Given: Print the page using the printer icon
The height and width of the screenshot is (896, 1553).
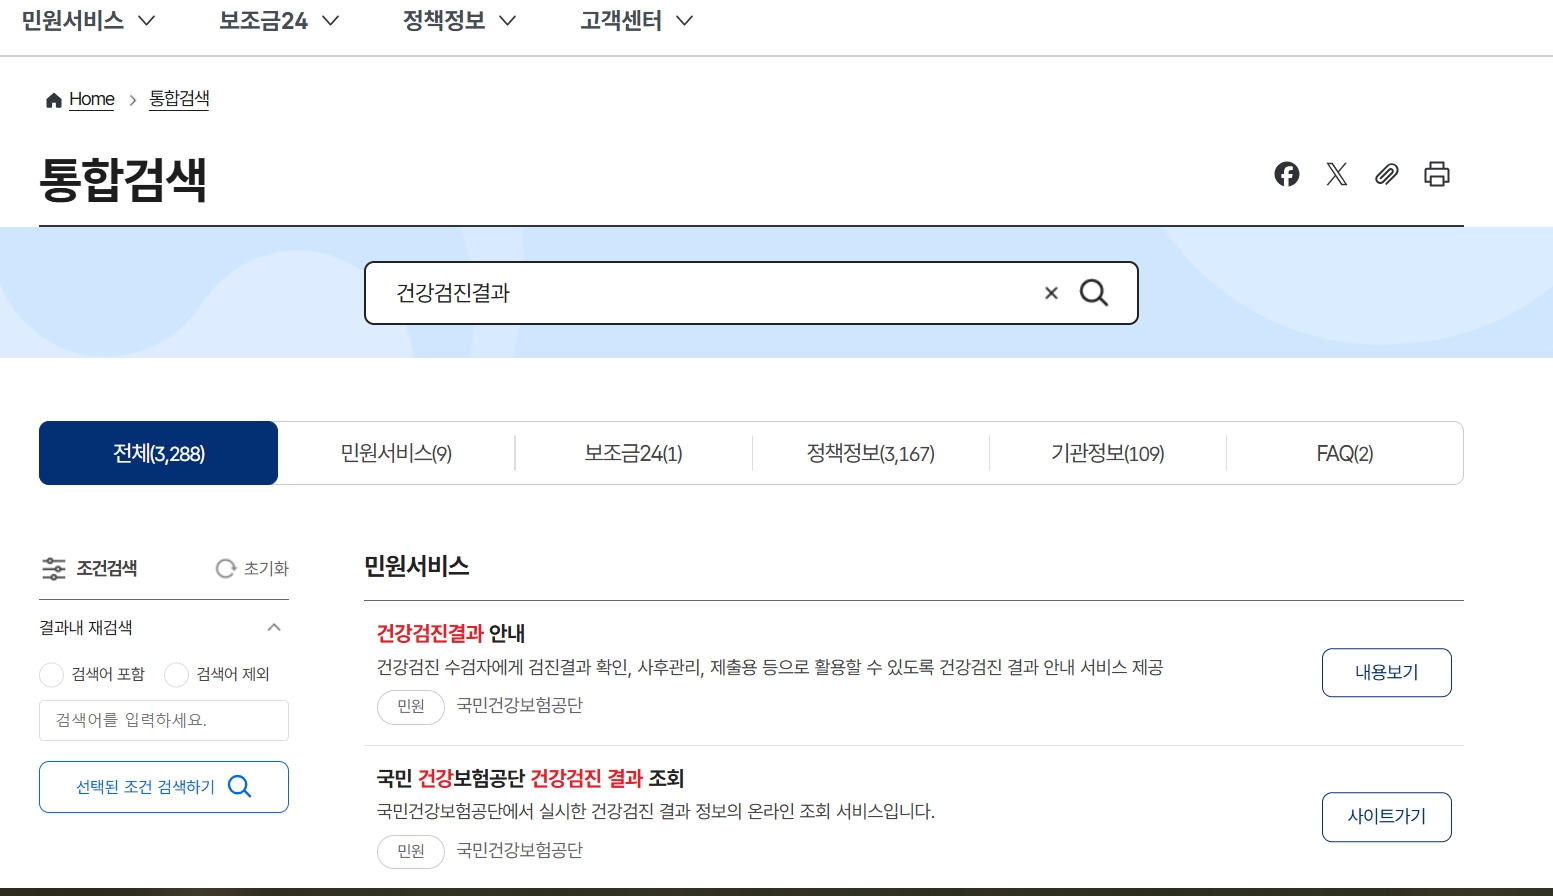Looking at the screenshot, I should (x=1437, y=174).
